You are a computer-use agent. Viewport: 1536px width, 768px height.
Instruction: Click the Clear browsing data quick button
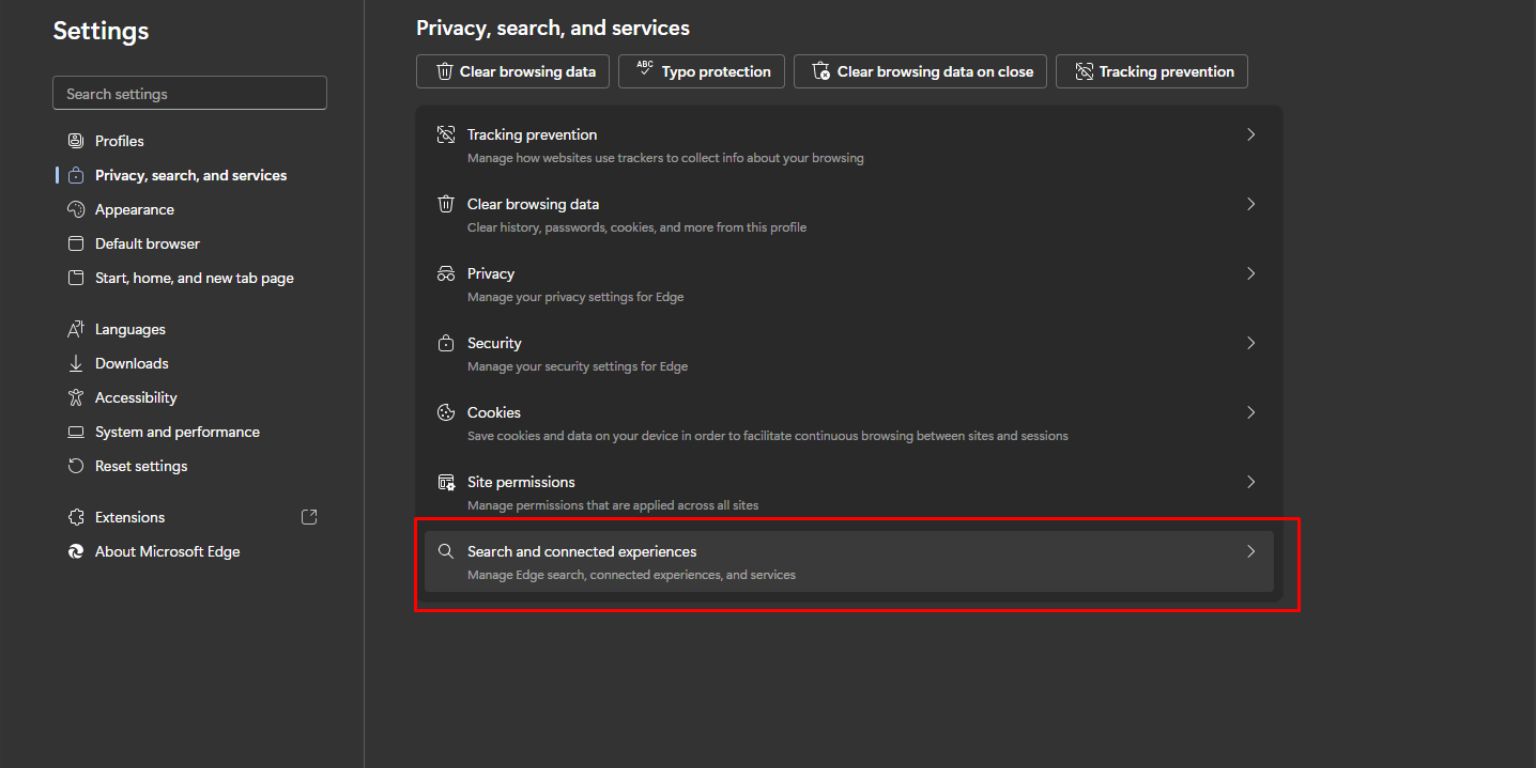[x=513, y=71]
